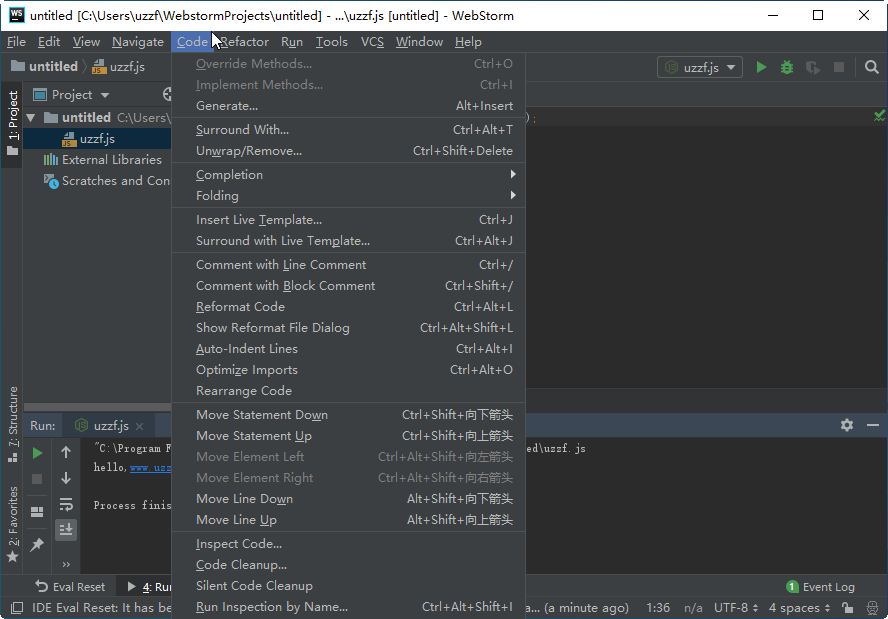Open the Navigate menu
Image resolution: width=888 pixels, height=619 pixels.
click(x=138, y=42)
